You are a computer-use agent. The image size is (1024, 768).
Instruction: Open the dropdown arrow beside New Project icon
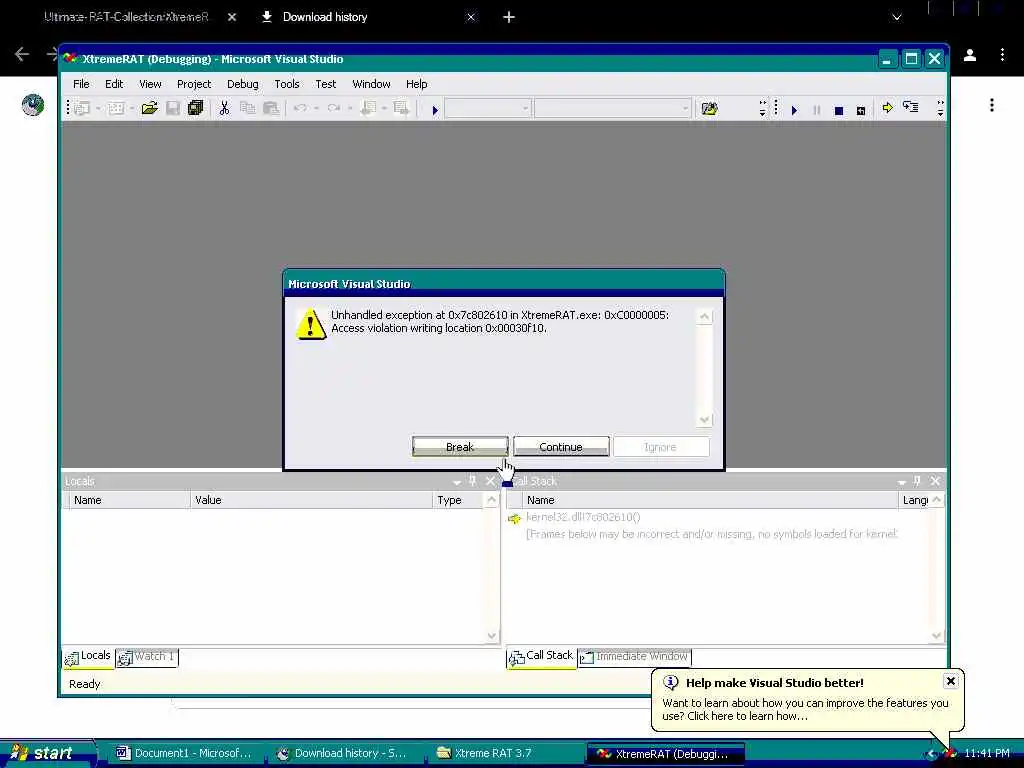98,108
